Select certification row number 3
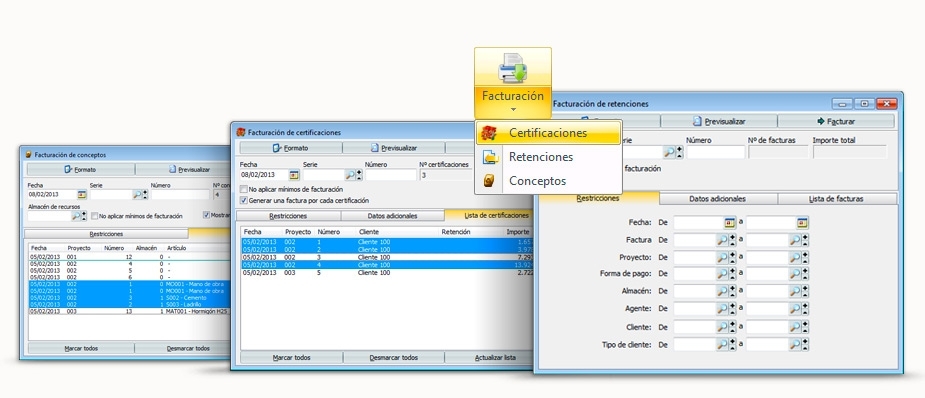 (386, 257)
